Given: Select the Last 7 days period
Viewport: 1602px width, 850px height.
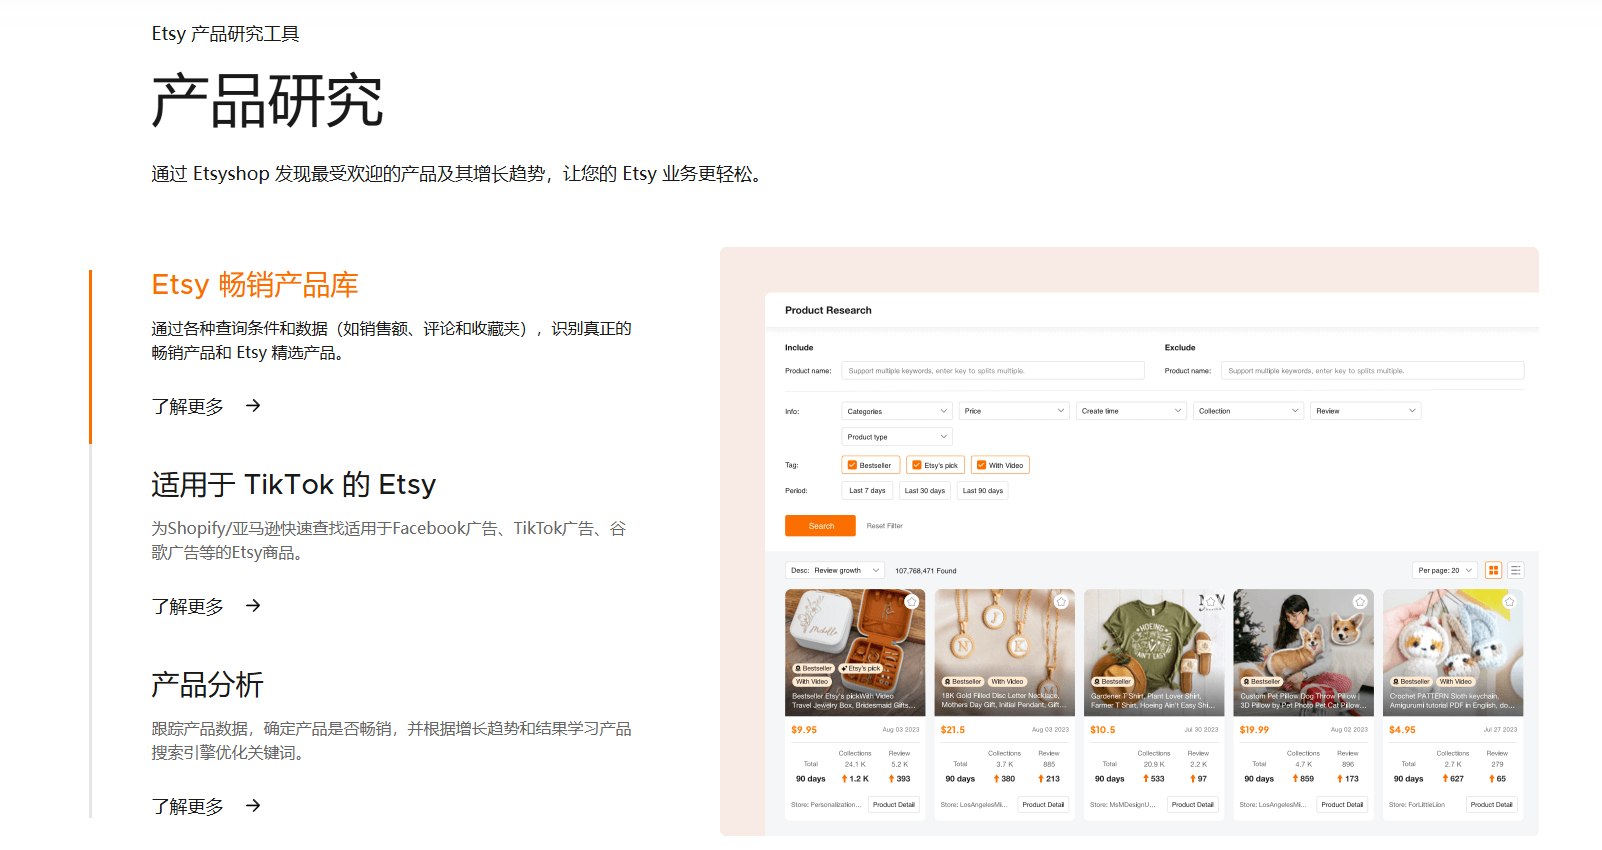Looking at the screenshot, I should click(867, 491).
